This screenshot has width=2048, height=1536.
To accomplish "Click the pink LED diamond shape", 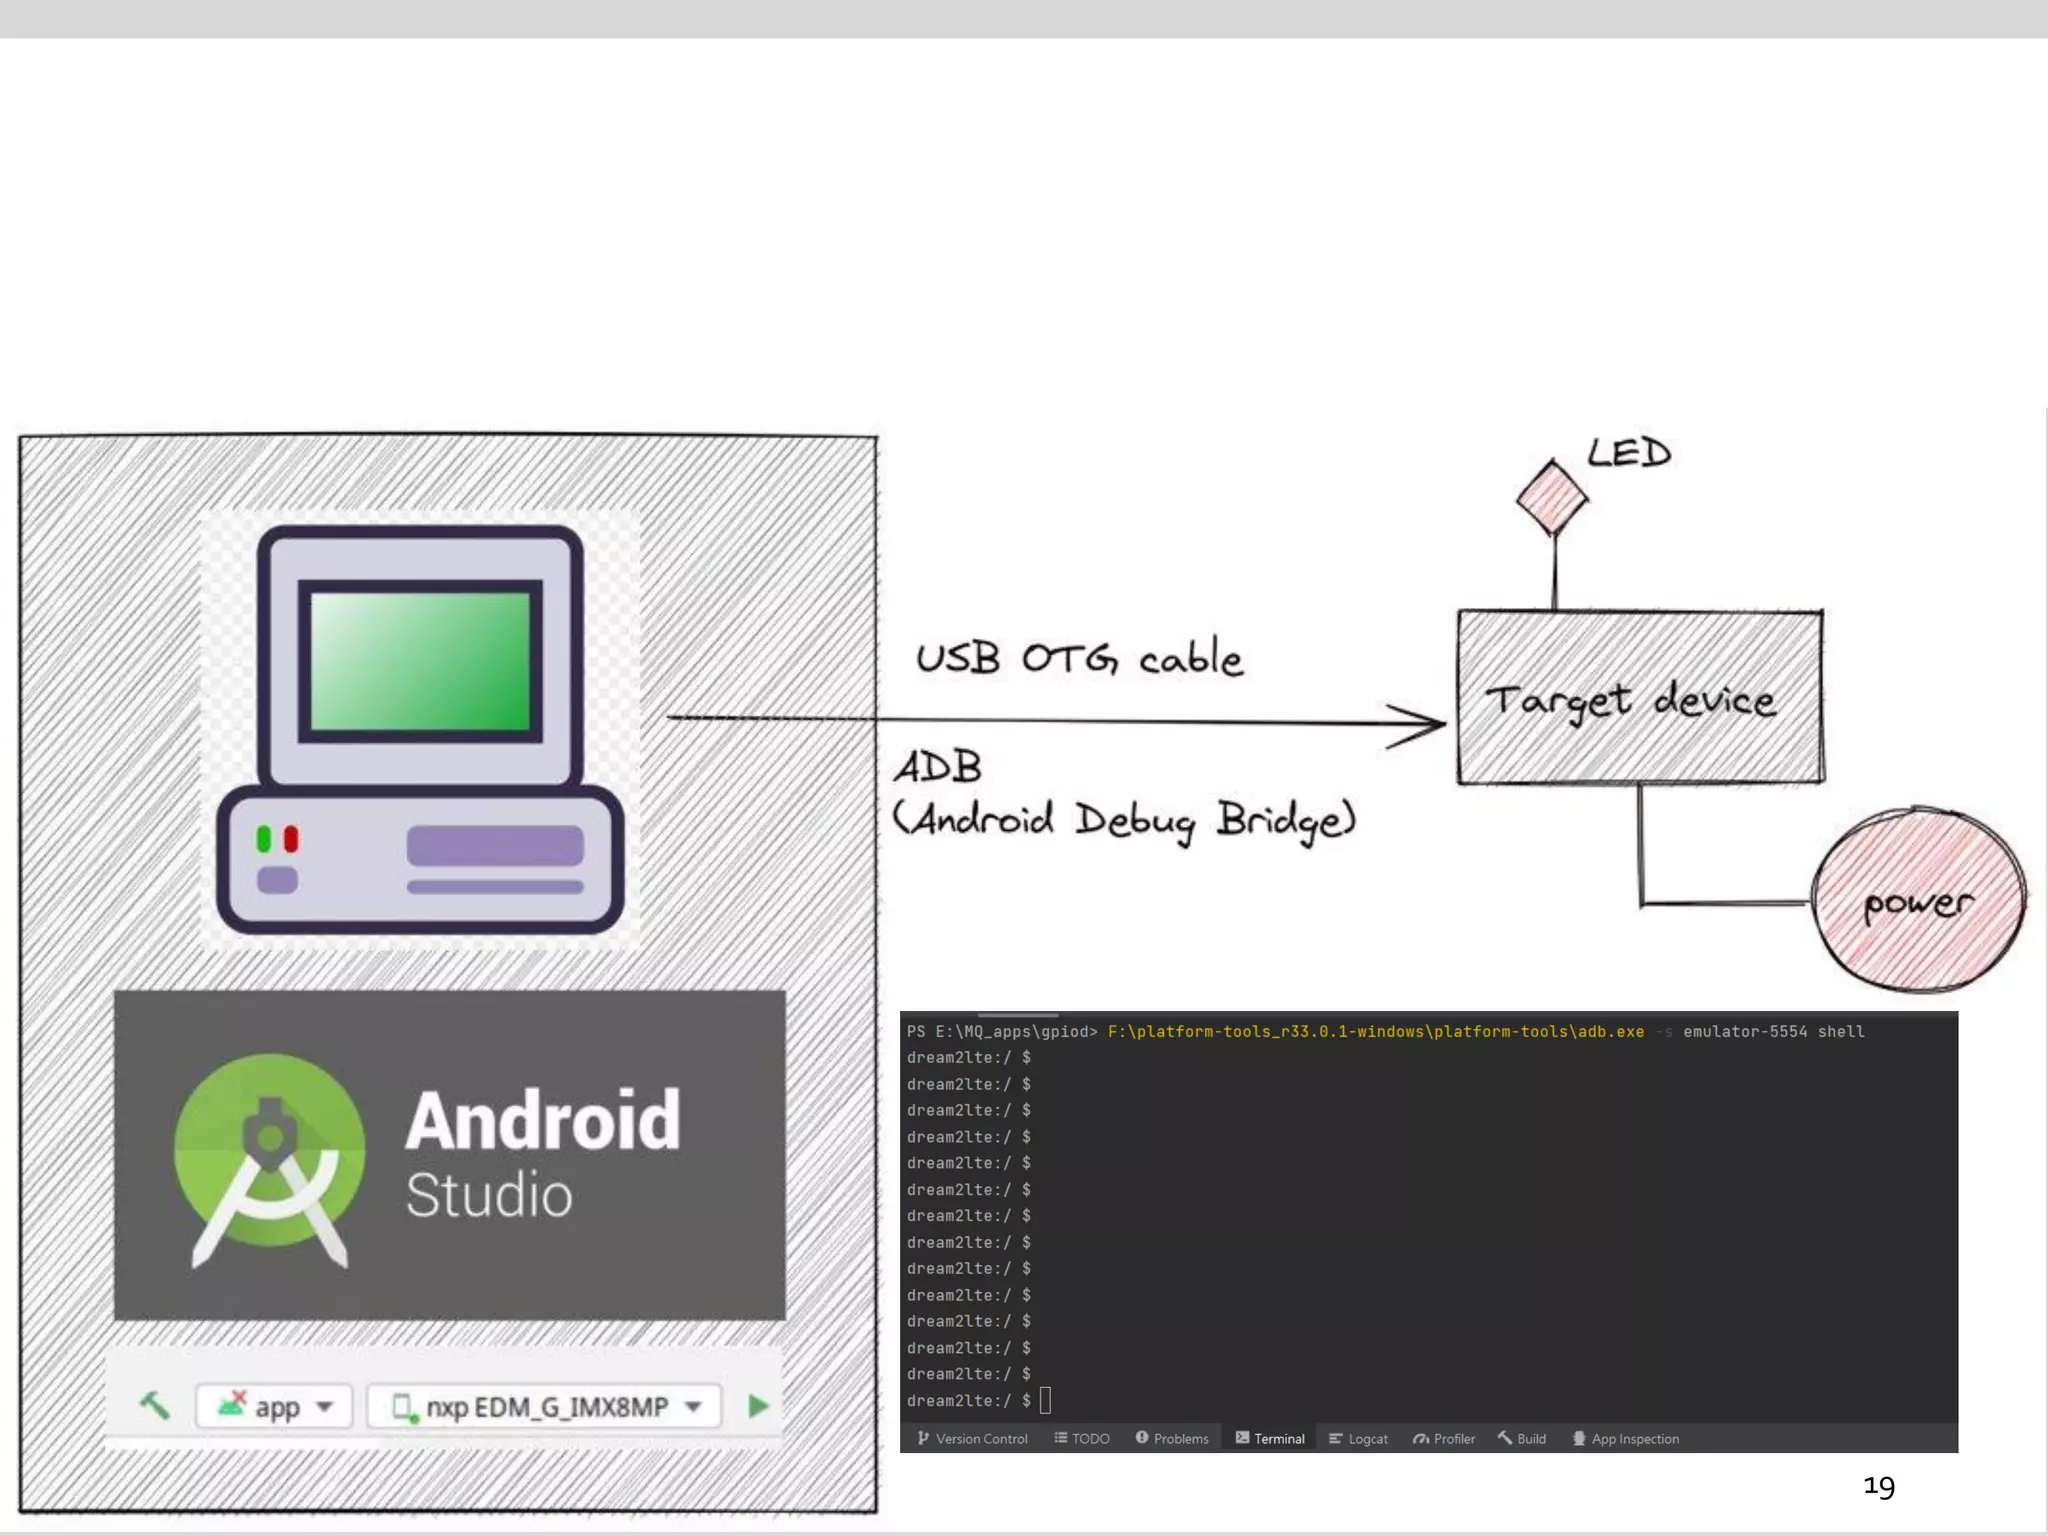I will (1551, 497).
